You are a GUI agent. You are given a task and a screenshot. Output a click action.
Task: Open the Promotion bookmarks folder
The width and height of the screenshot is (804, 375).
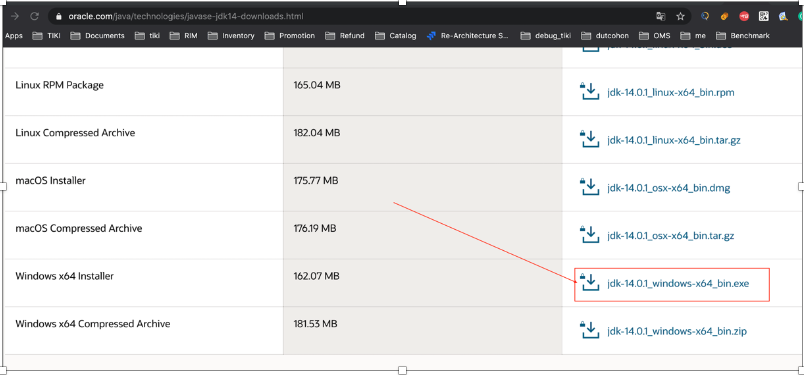coord(290,36)
